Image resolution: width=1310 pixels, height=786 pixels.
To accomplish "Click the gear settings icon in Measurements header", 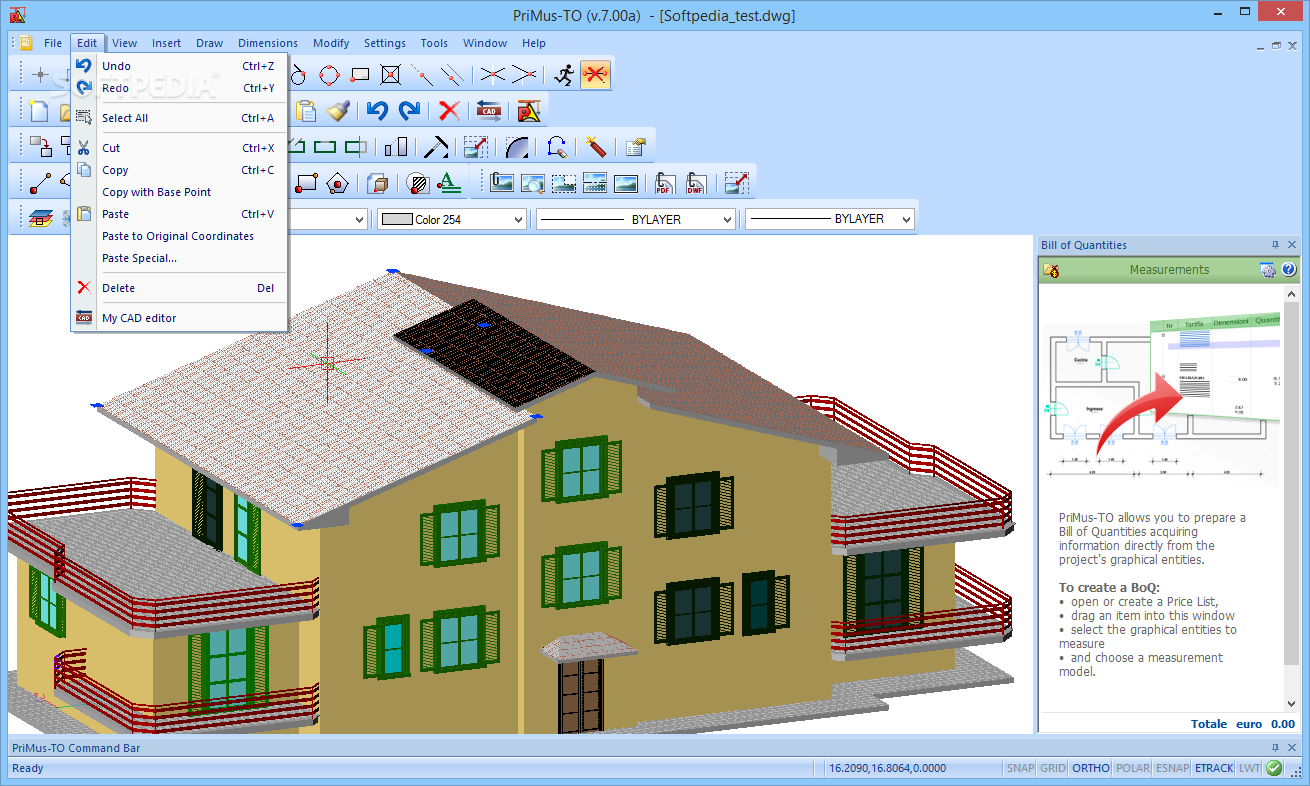I will click(x=1268, y=270).
